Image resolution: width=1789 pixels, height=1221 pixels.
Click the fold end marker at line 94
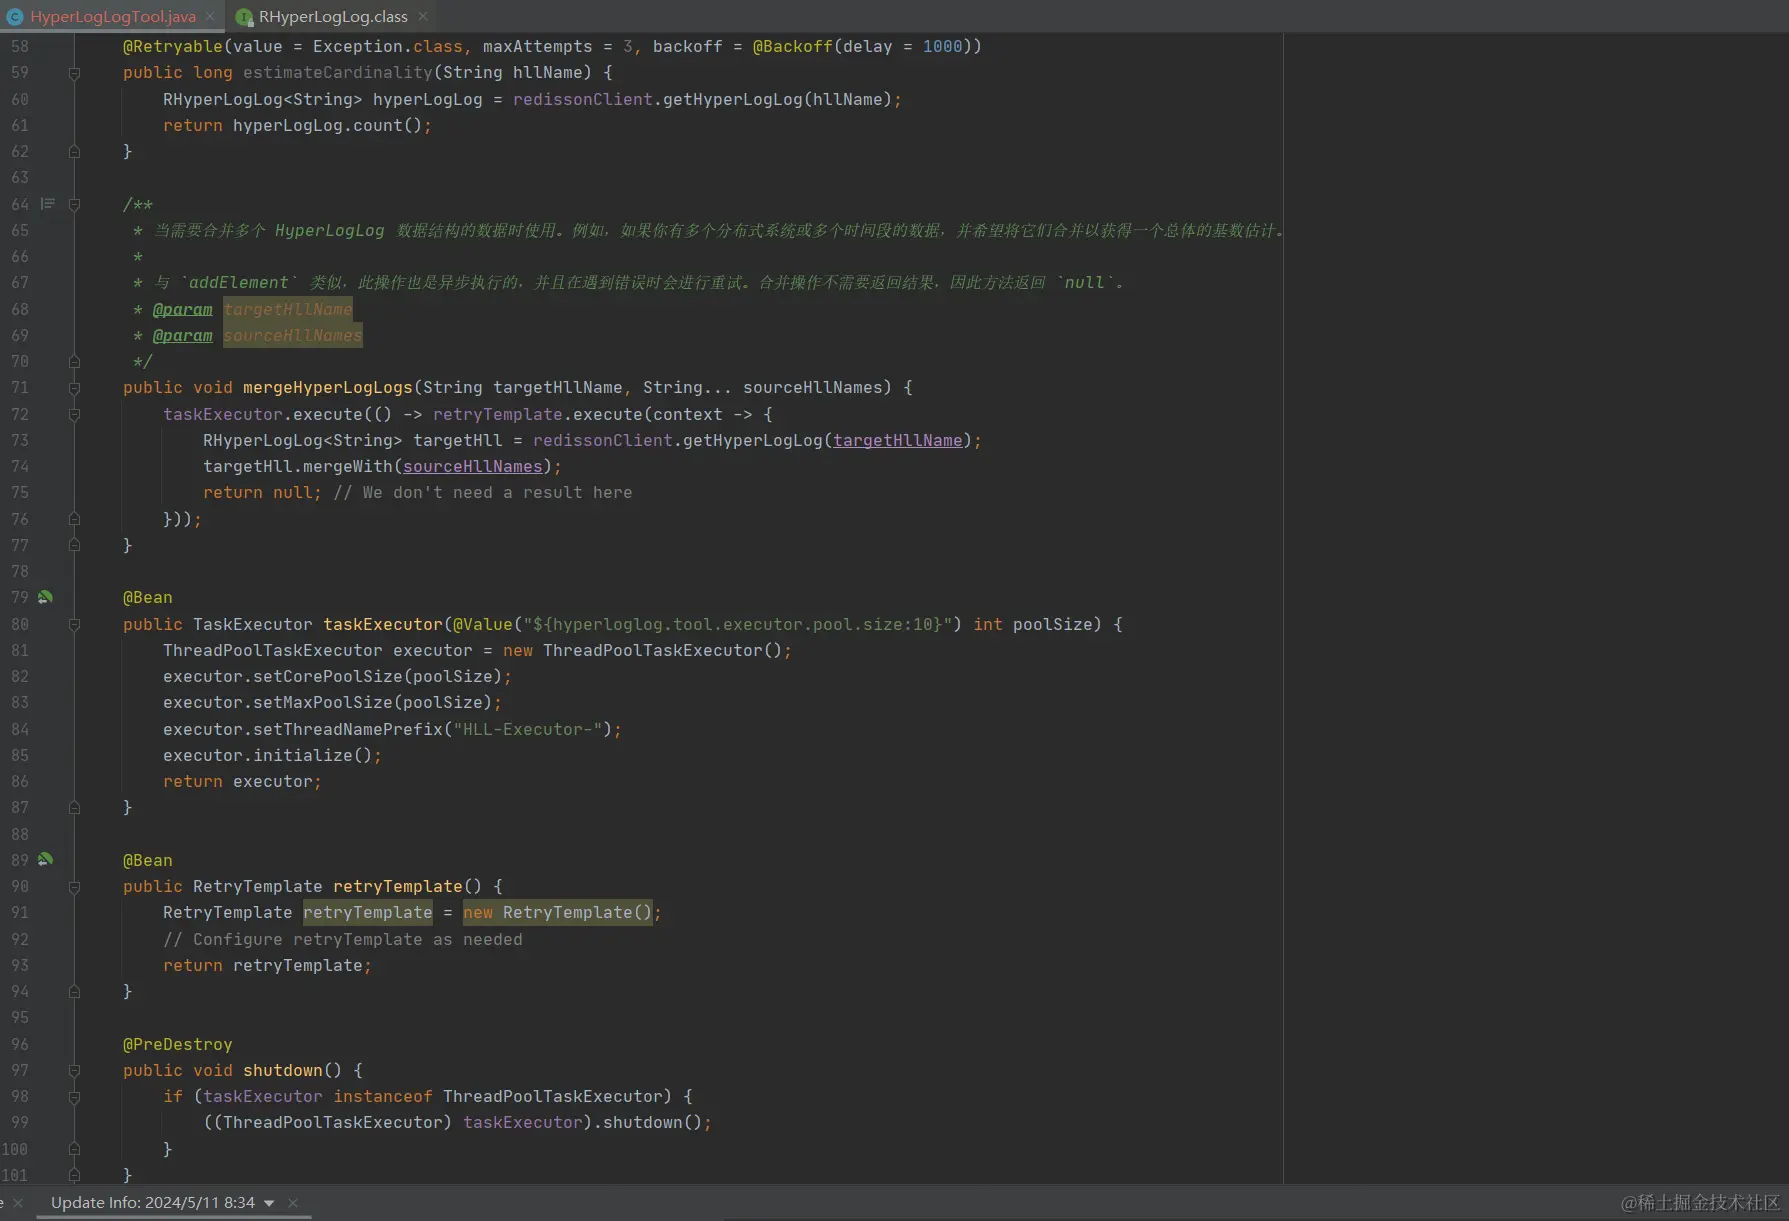pos(74,991)
